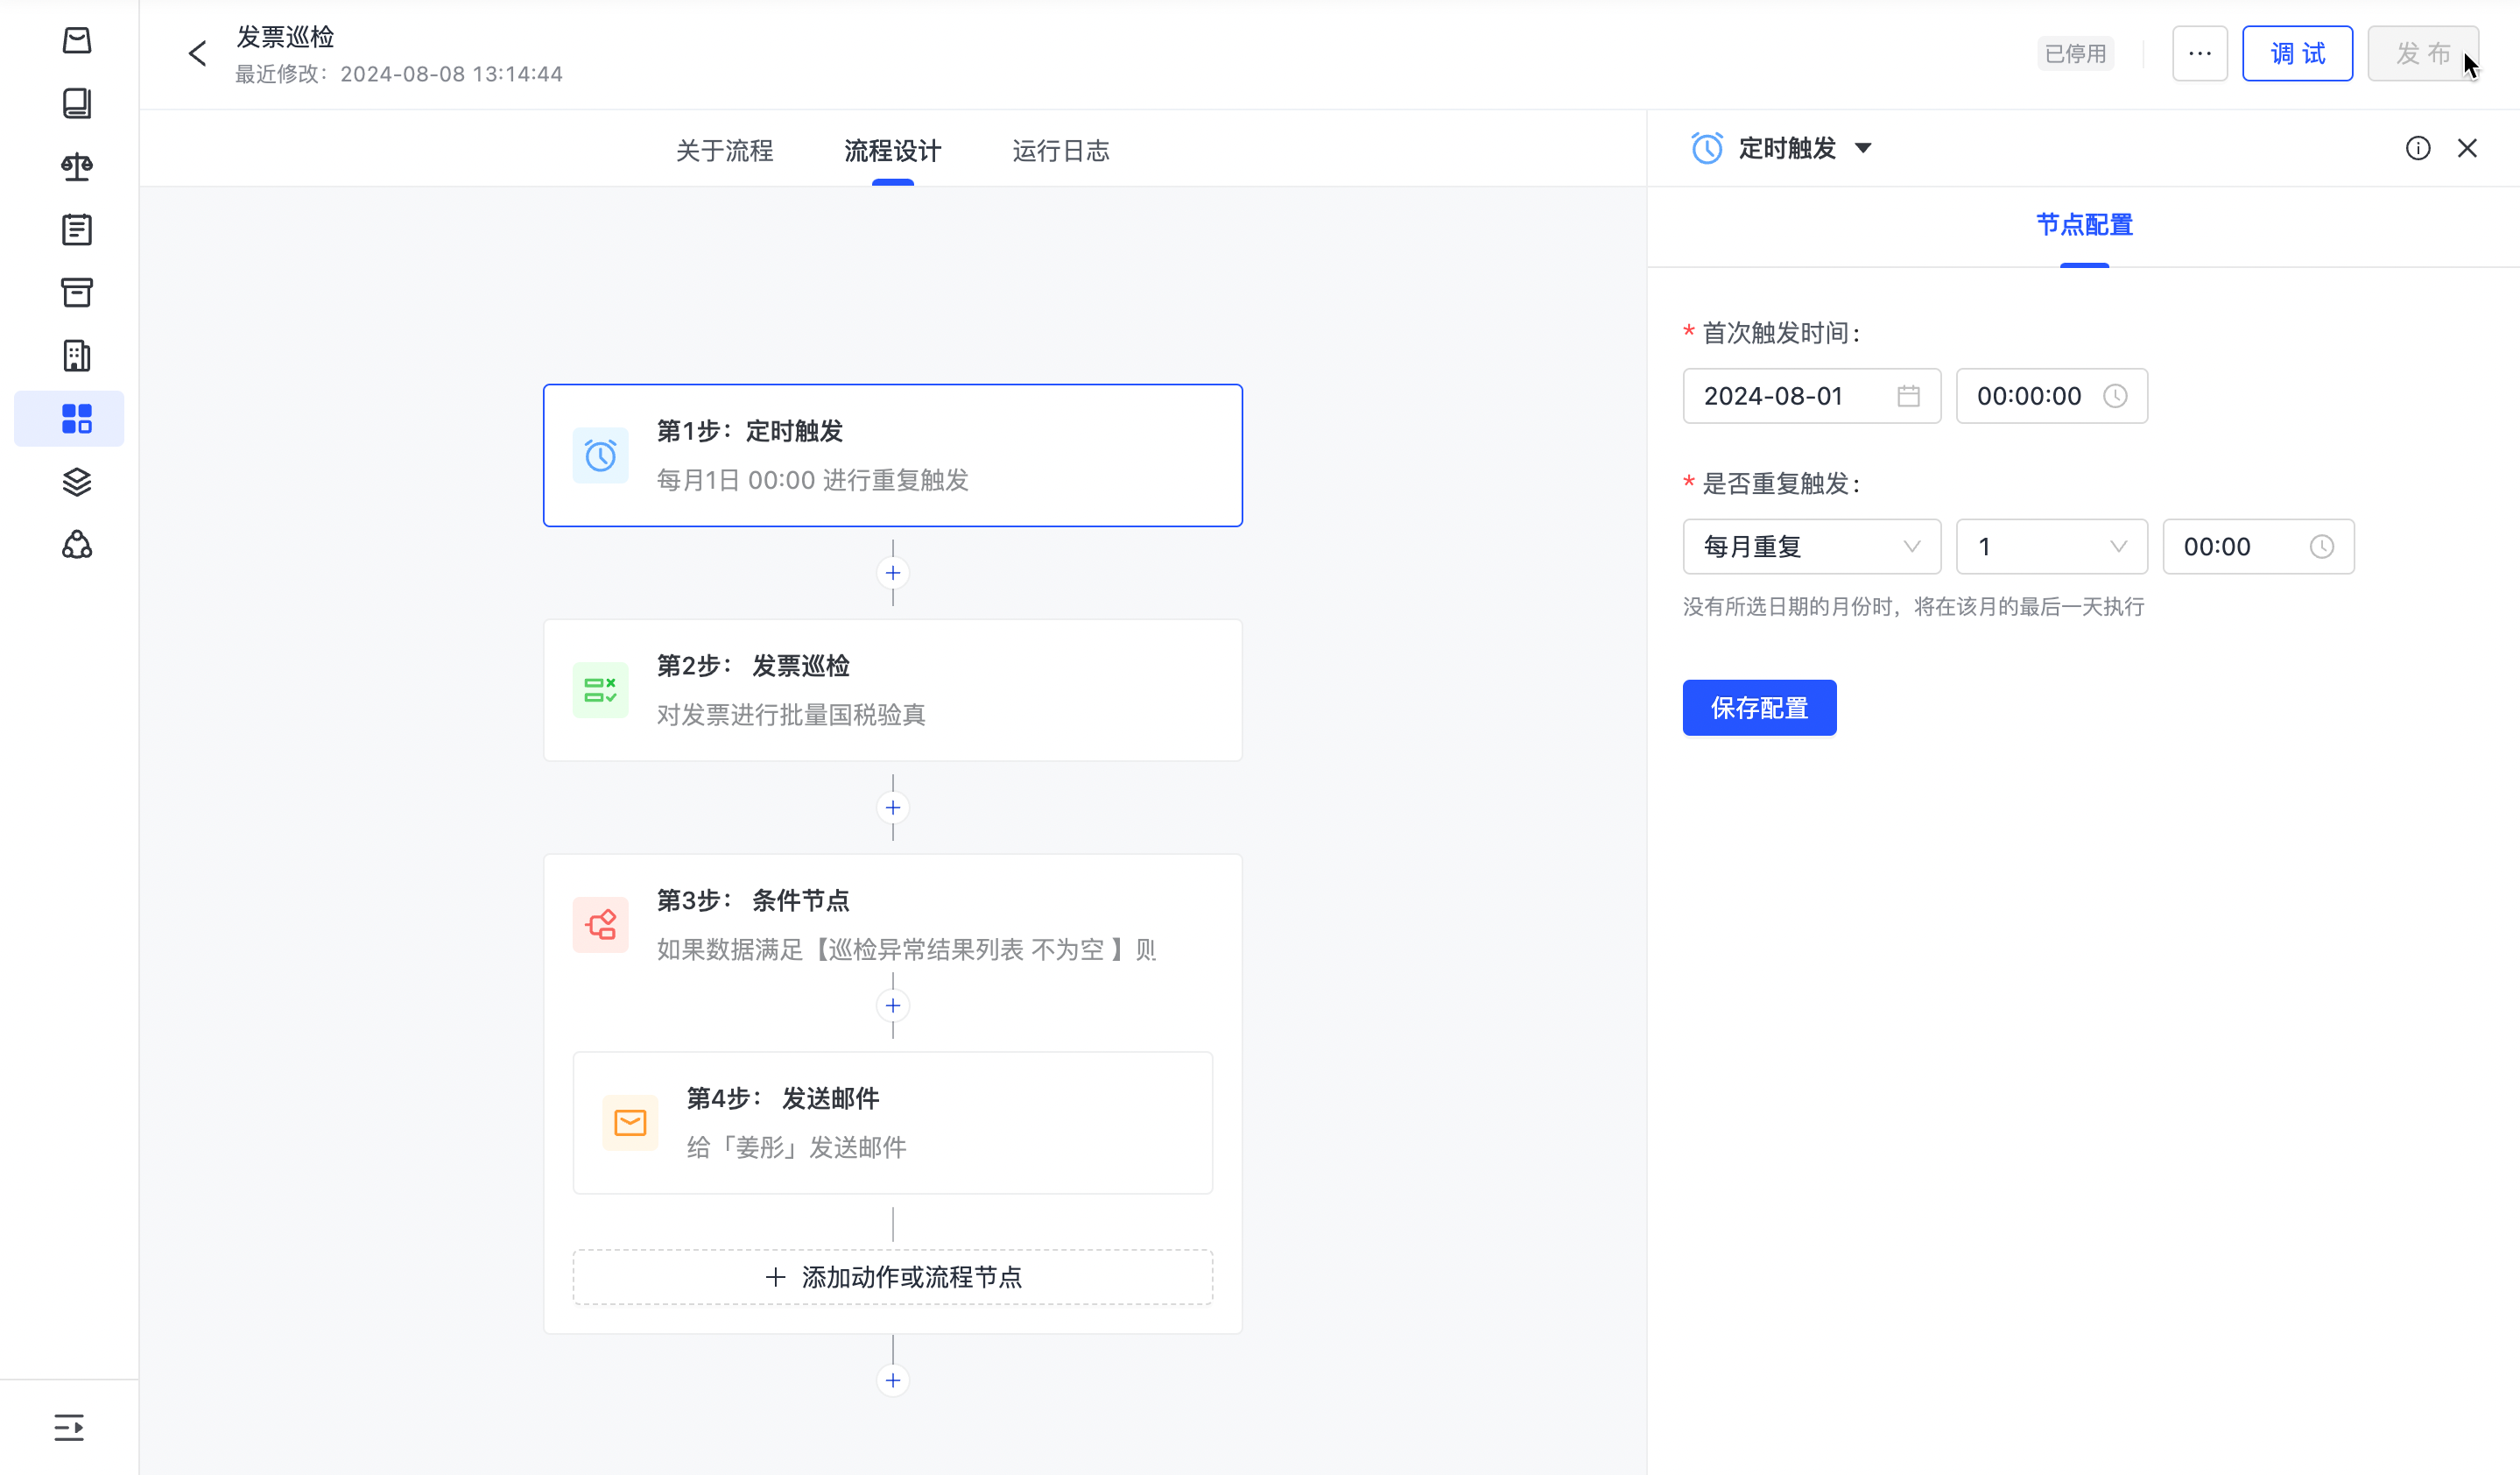Click the last-day-of-month hint text

[x=1913, y=607]
